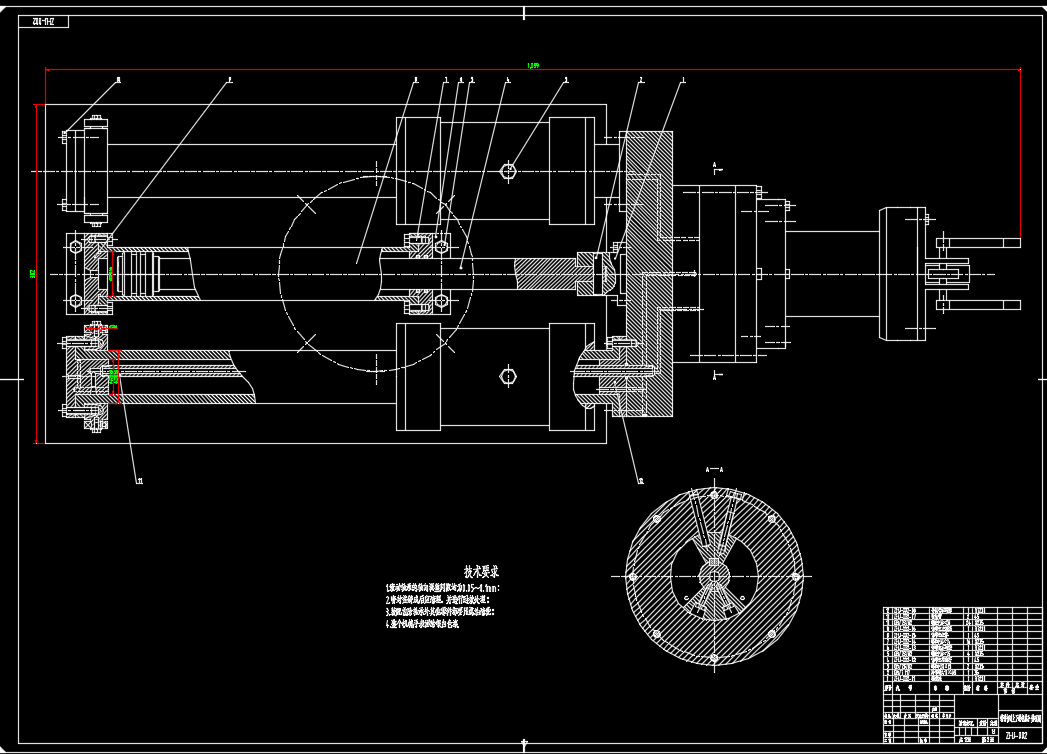The image size is (1047, 754).
Task: Click the upper section marker A near the flange
Action: [x=715, y=163]
